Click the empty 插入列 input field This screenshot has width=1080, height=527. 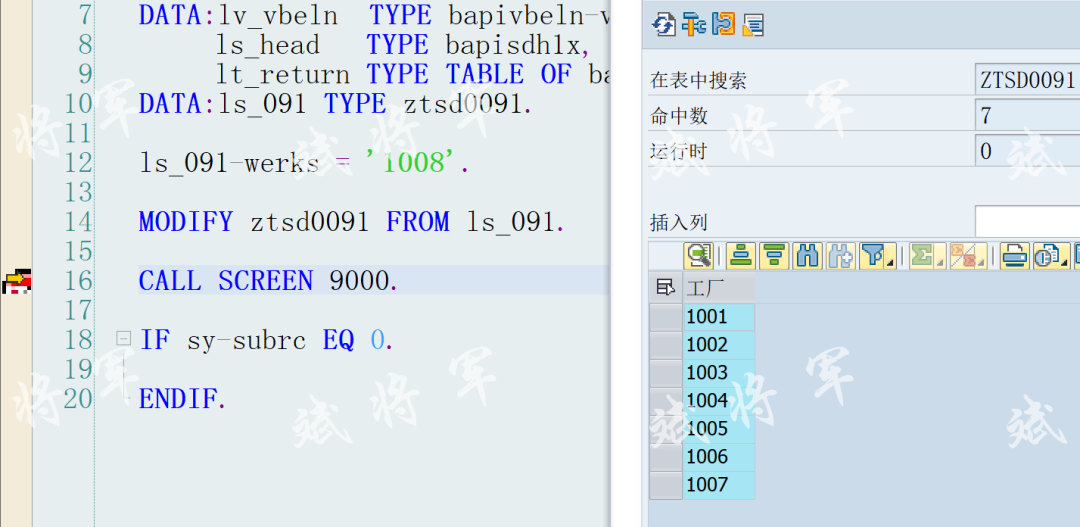click(x=1028, y=222)
